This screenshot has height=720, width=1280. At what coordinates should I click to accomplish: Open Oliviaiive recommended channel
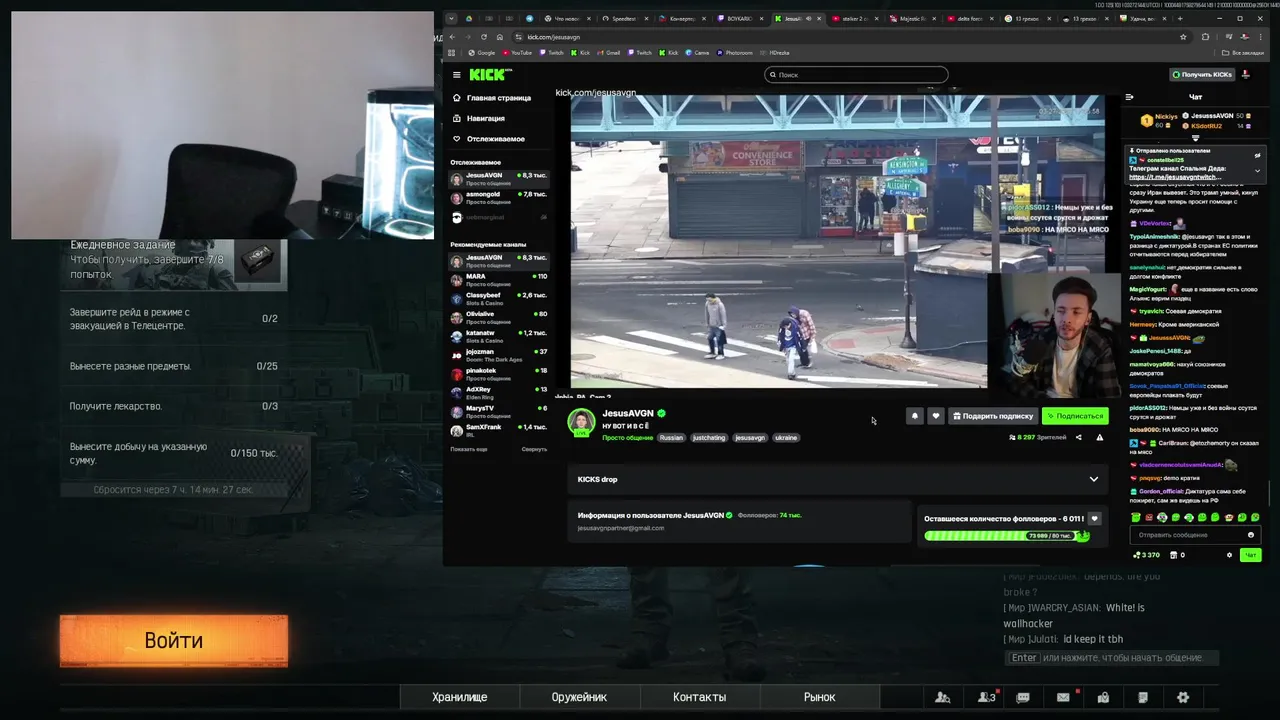(x=498, y=316)
